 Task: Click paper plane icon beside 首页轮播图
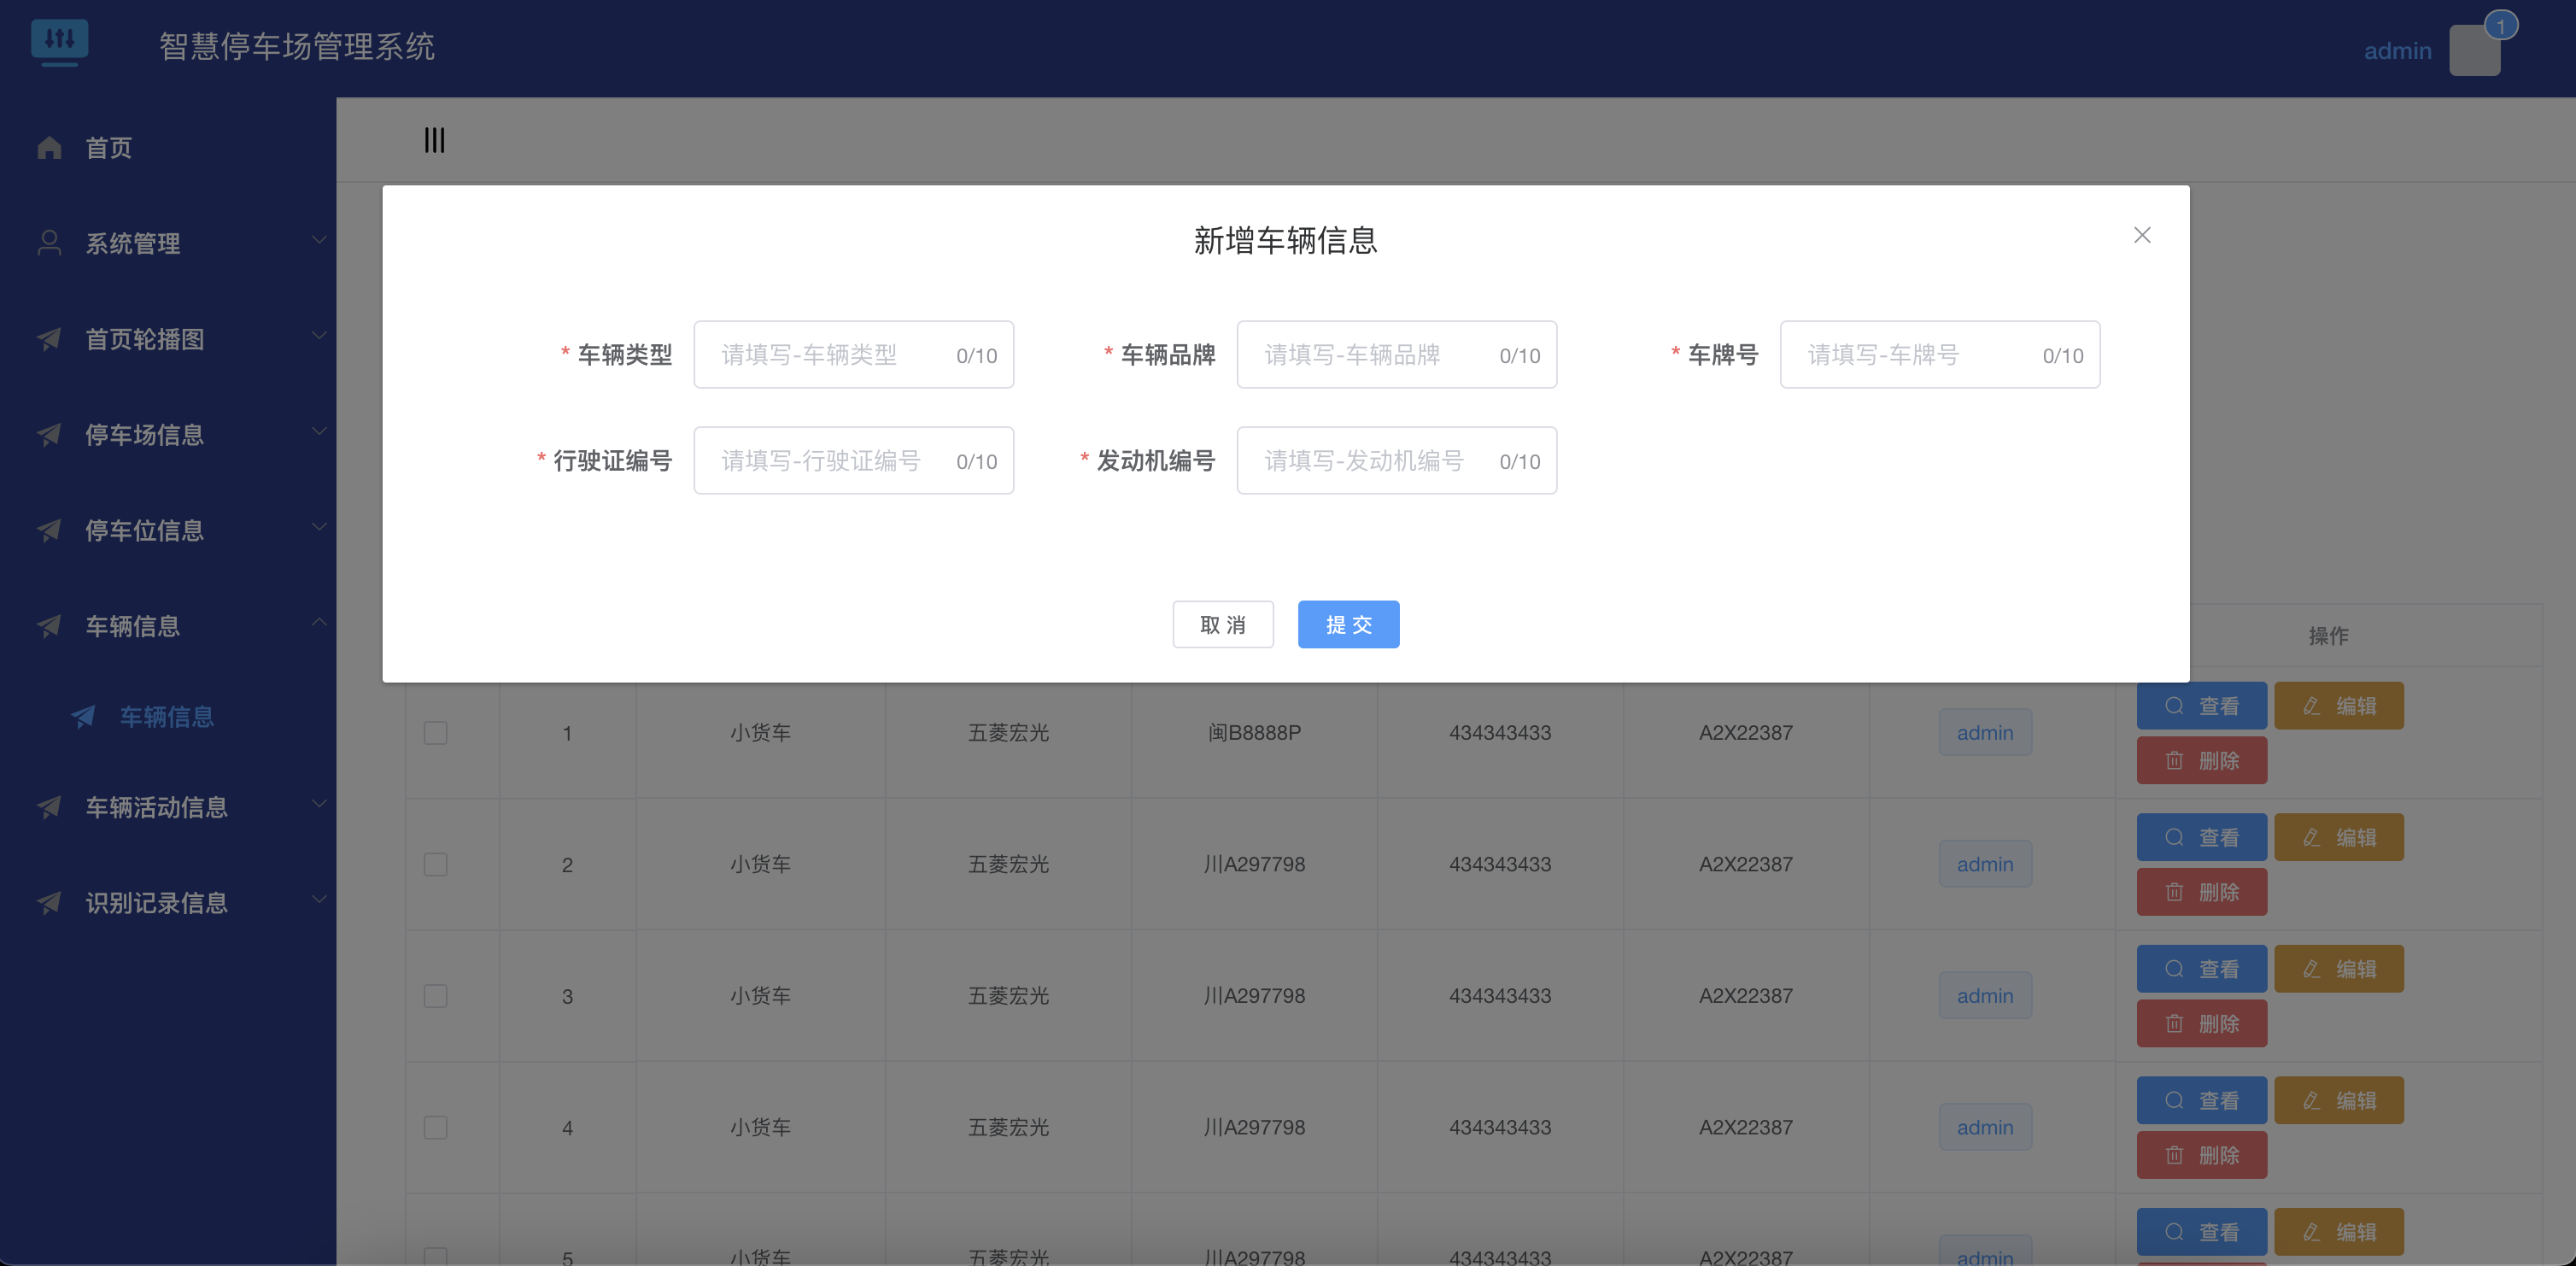pyautogui.click(x=49, y=339)
